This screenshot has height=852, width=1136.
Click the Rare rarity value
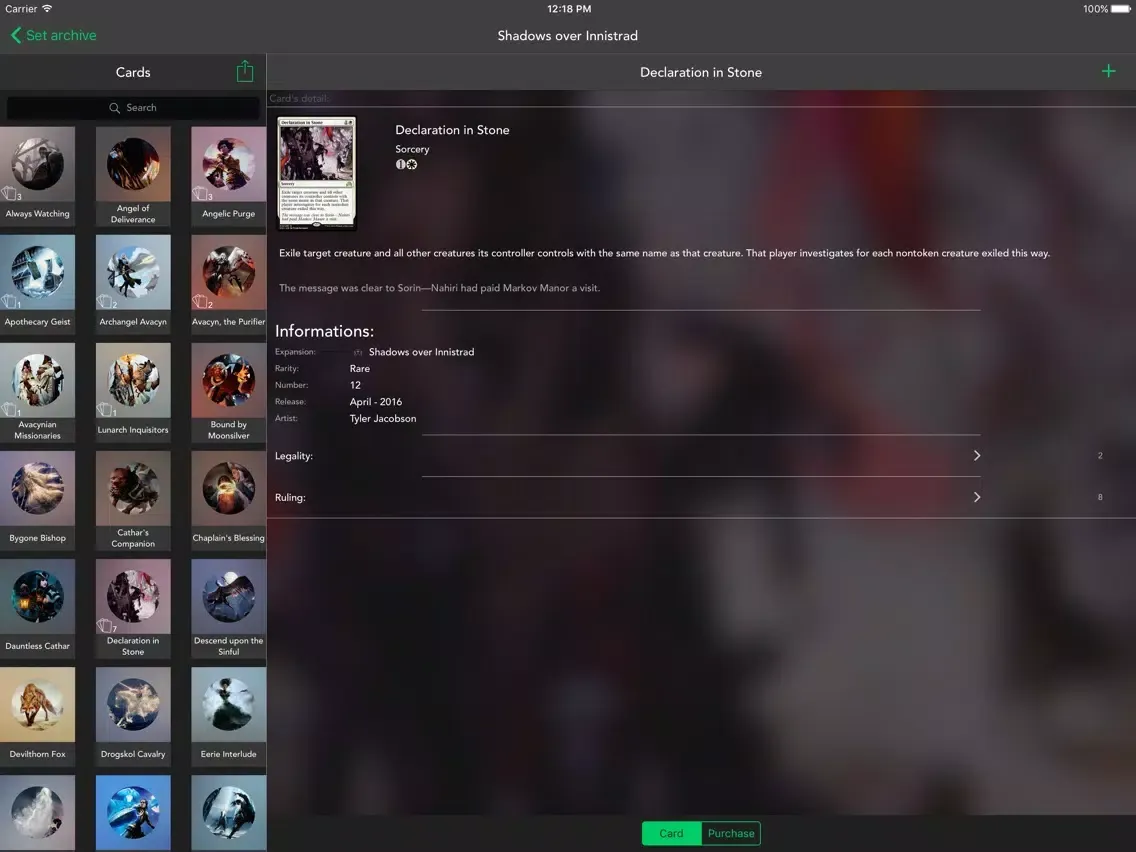(359, 369)
